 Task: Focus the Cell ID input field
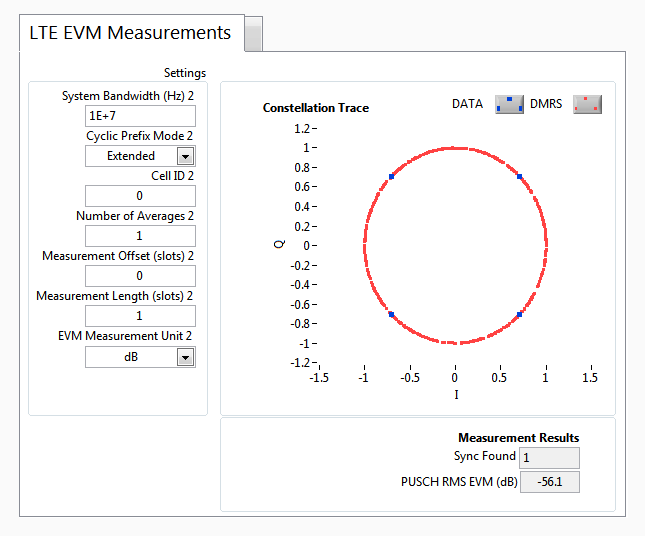[x=140, y=196]
